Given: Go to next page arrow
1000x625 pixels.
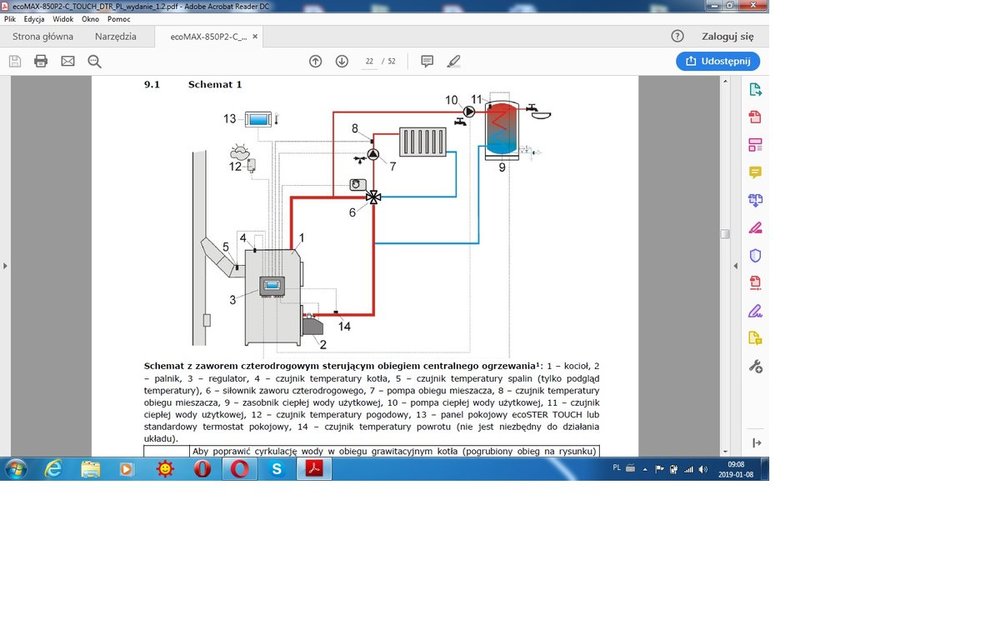Looking at the screenshot, I should click(342, 61).
